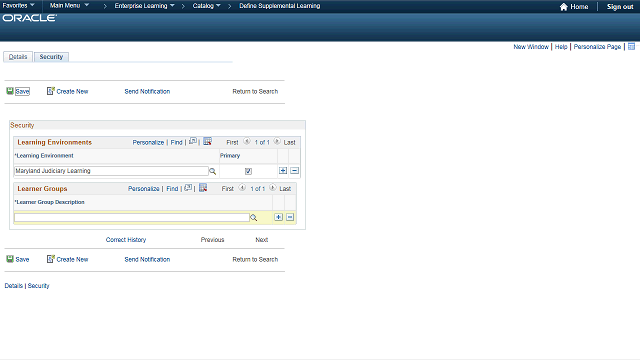Open Learner Group Description lookup magnifier

253,218
